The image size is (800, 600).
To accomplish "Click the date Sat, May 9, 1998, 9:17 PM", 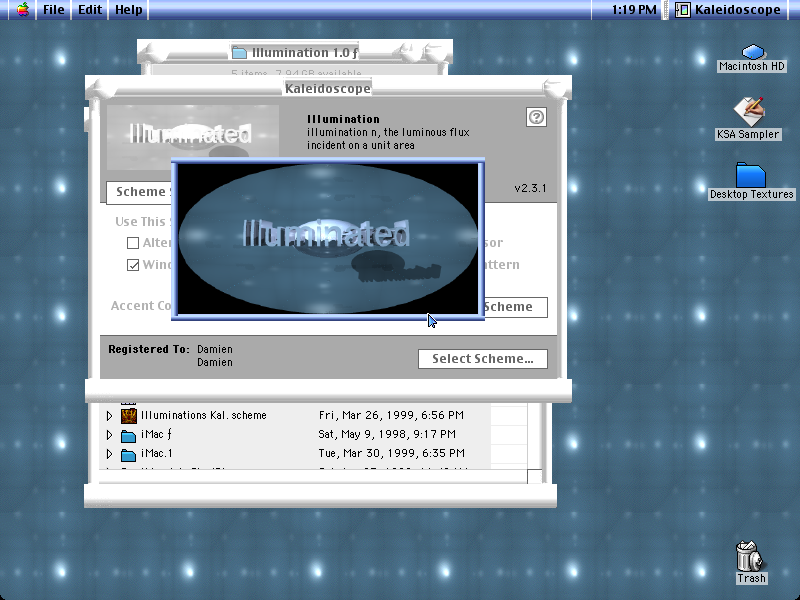I will pos(387,434).
